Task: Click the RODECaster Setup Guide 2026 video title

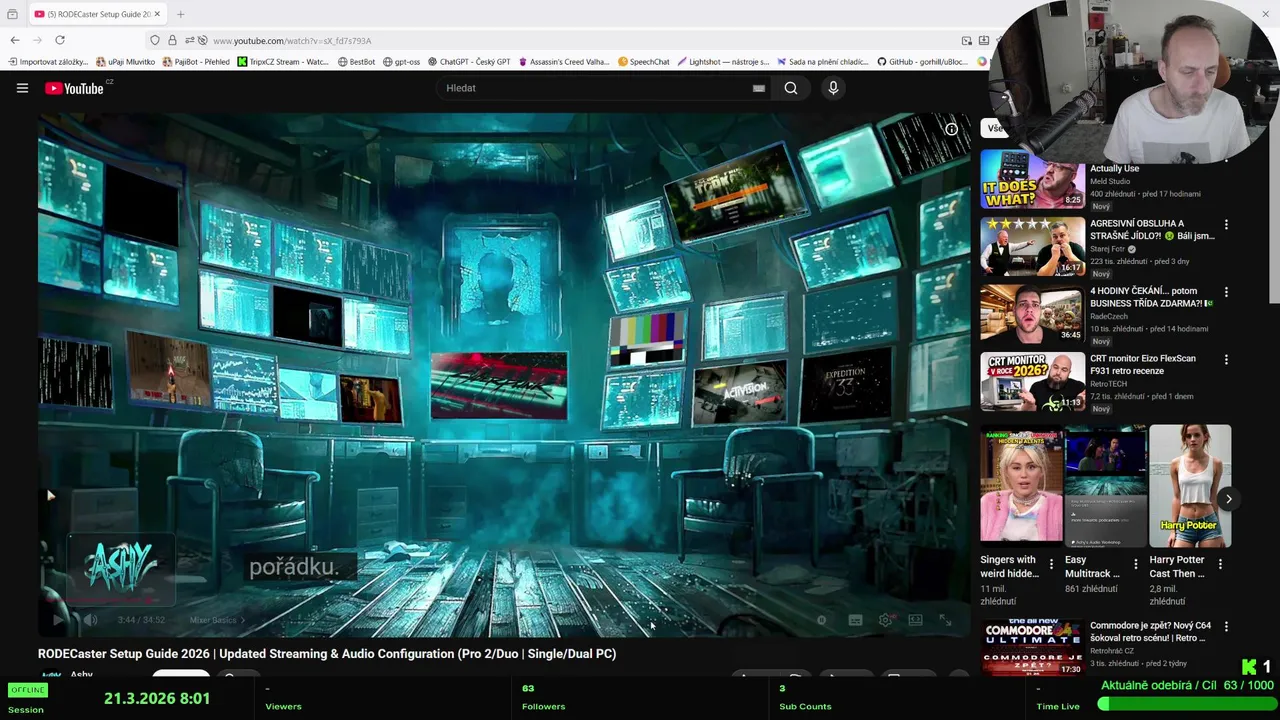Action: pos(327,654)
